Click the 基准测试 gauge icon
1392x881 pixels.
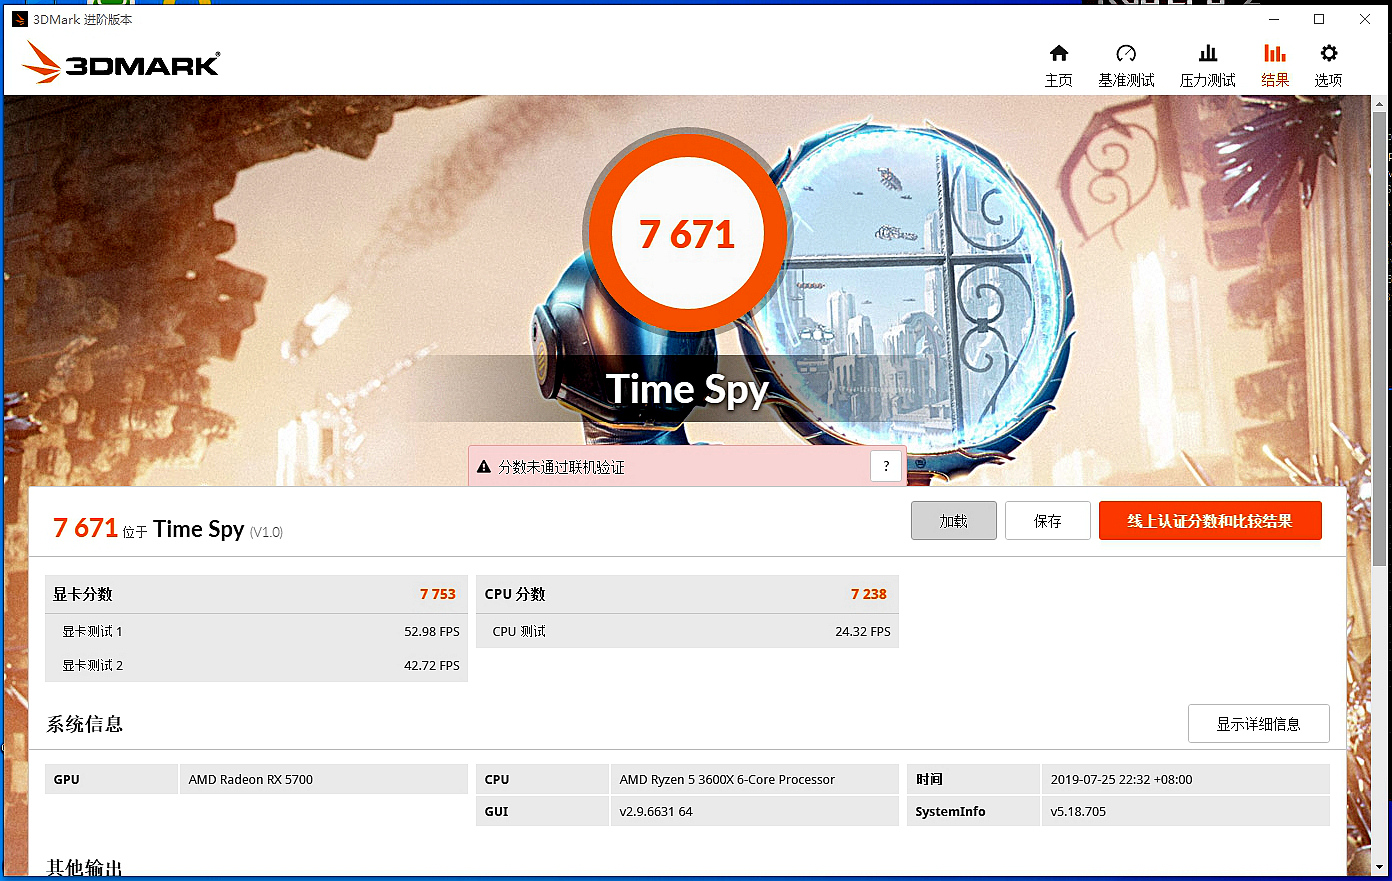click(1126, 63)
